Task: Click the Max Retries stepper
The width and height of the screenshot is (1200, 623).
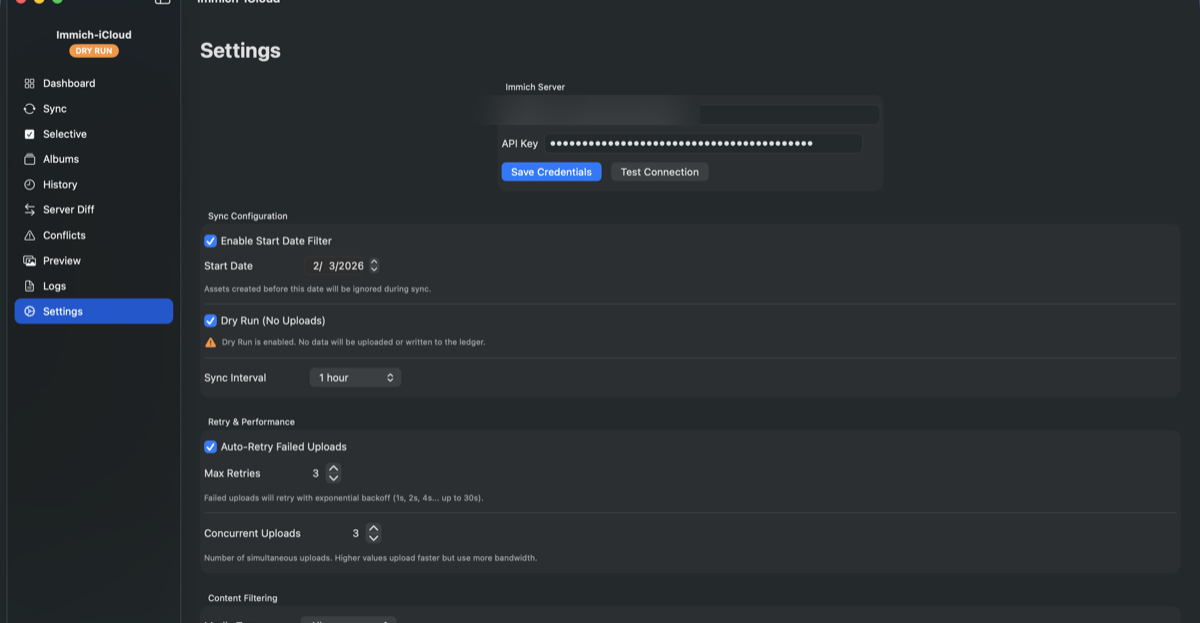Action: (334, 473)
